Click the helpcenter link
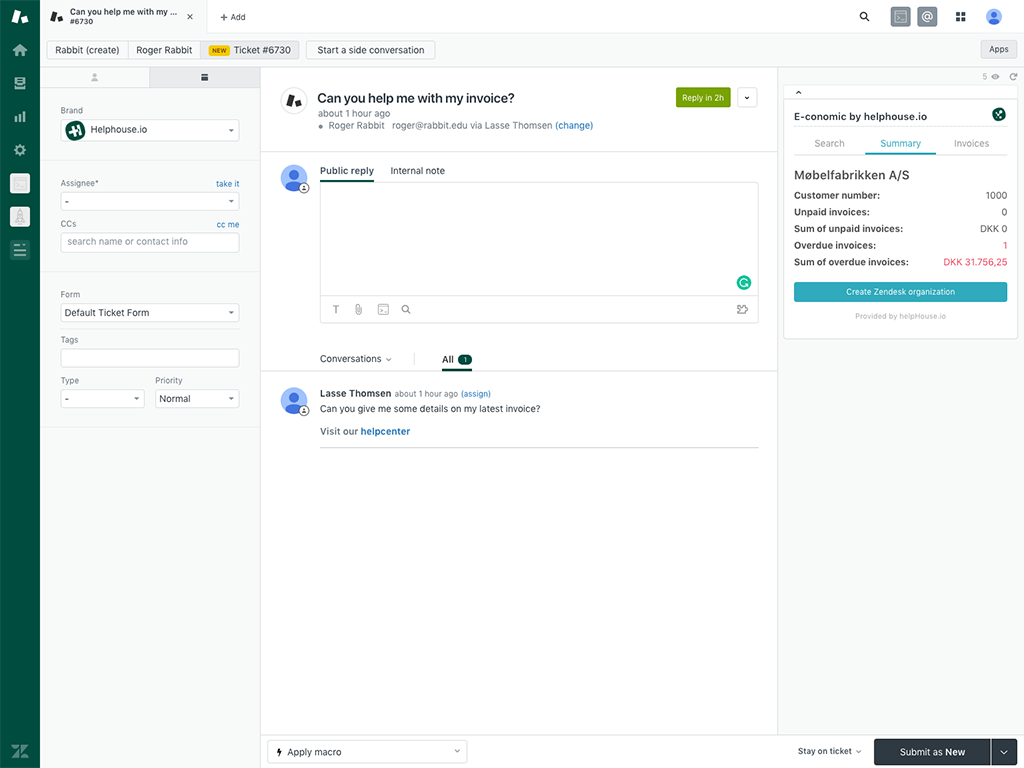 [x=385, y=432]
